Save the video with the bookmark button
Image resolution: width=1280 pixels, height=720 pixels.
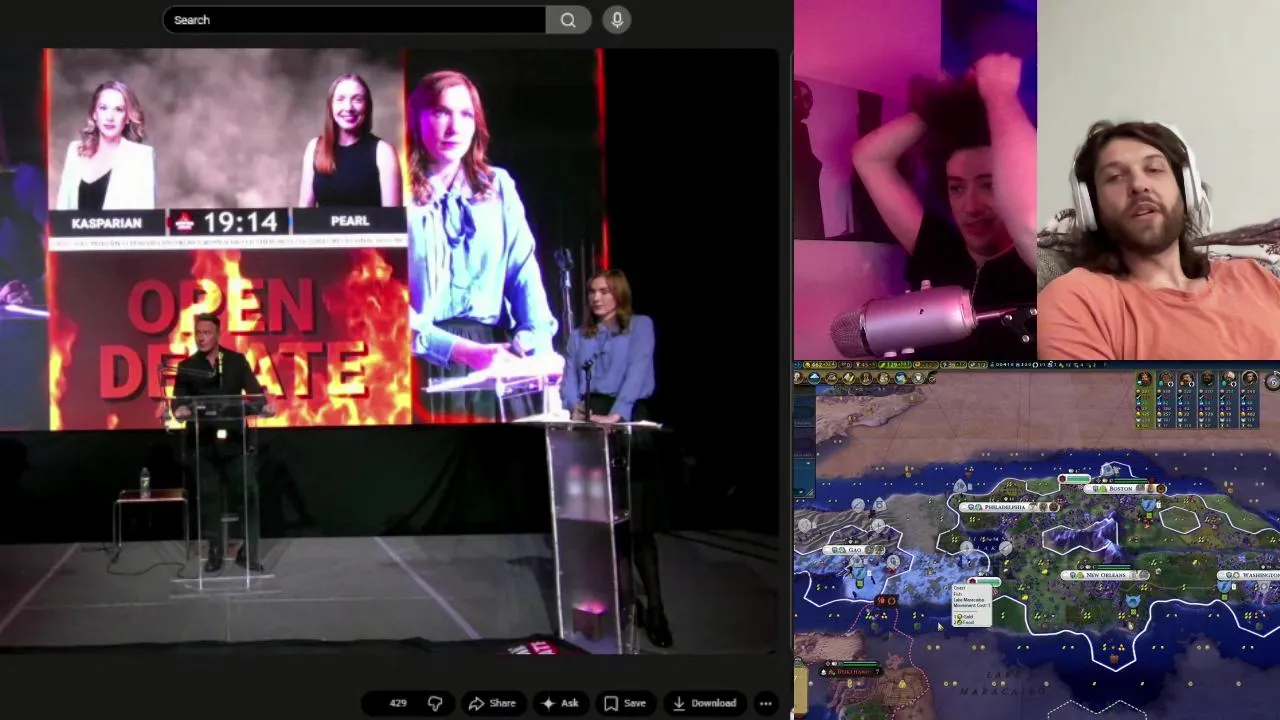(625, 703)
